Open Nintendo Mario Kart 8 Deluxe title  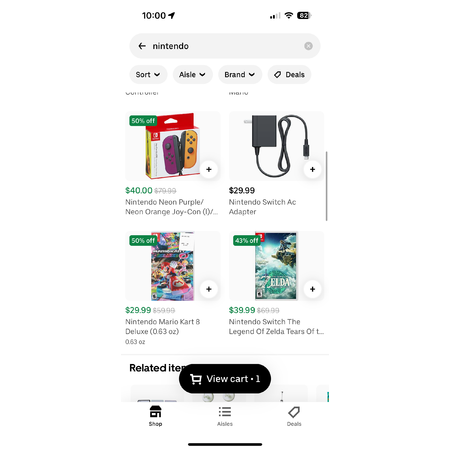coord(163,327)
